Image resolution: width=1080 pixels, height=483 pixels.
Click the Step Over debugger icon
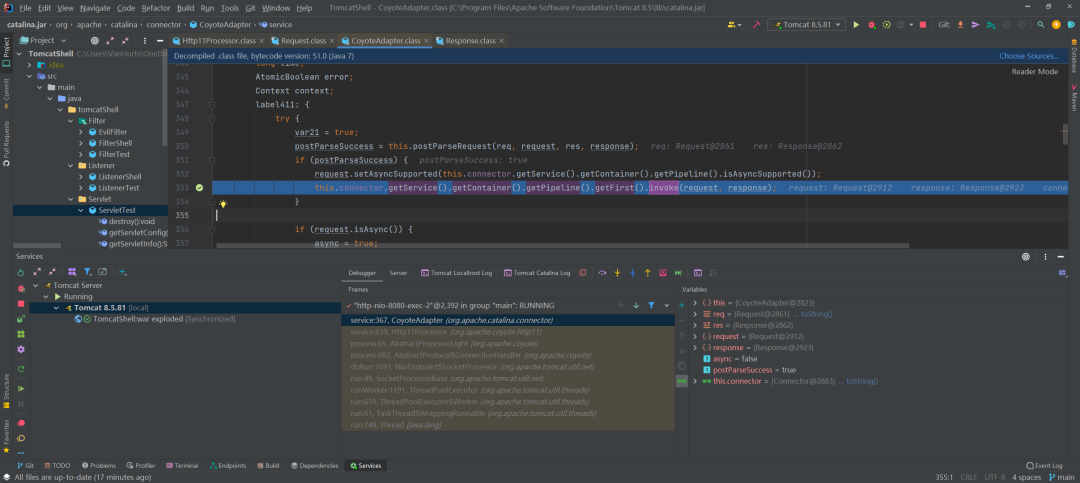602,273
